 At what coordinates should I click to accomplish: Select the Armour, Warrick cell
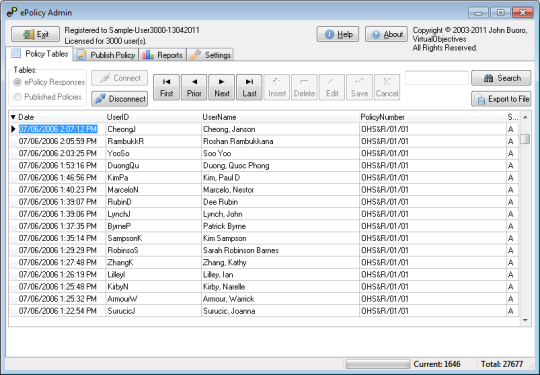click(x=280, y=299)
